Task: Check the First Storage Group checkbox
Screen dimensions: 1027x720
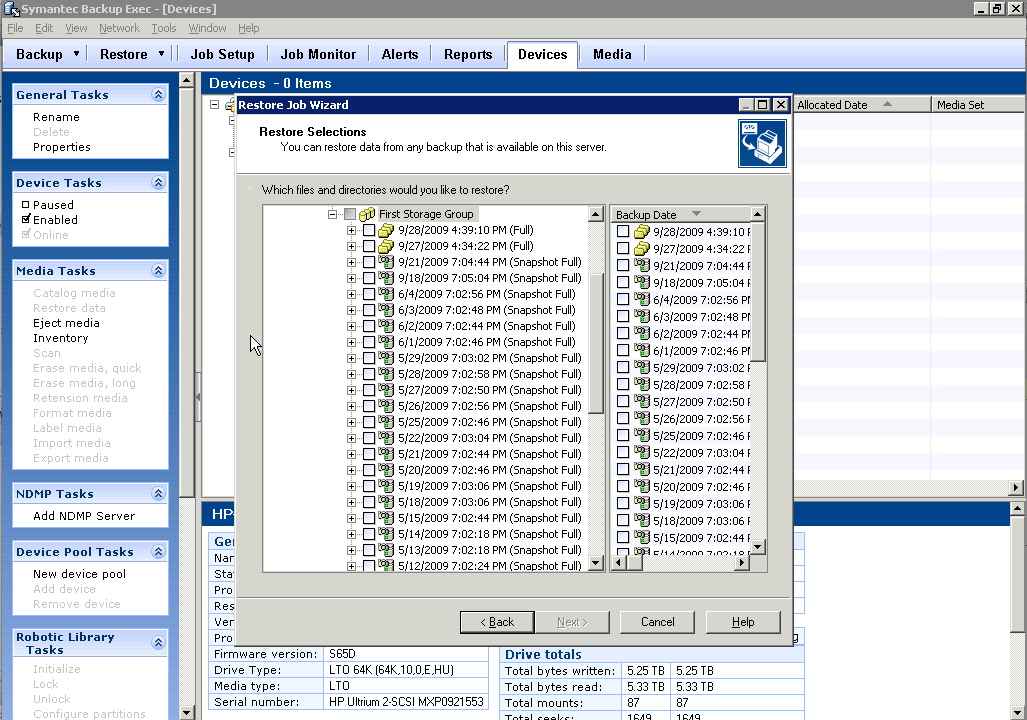Action: (x=350, y=214)
